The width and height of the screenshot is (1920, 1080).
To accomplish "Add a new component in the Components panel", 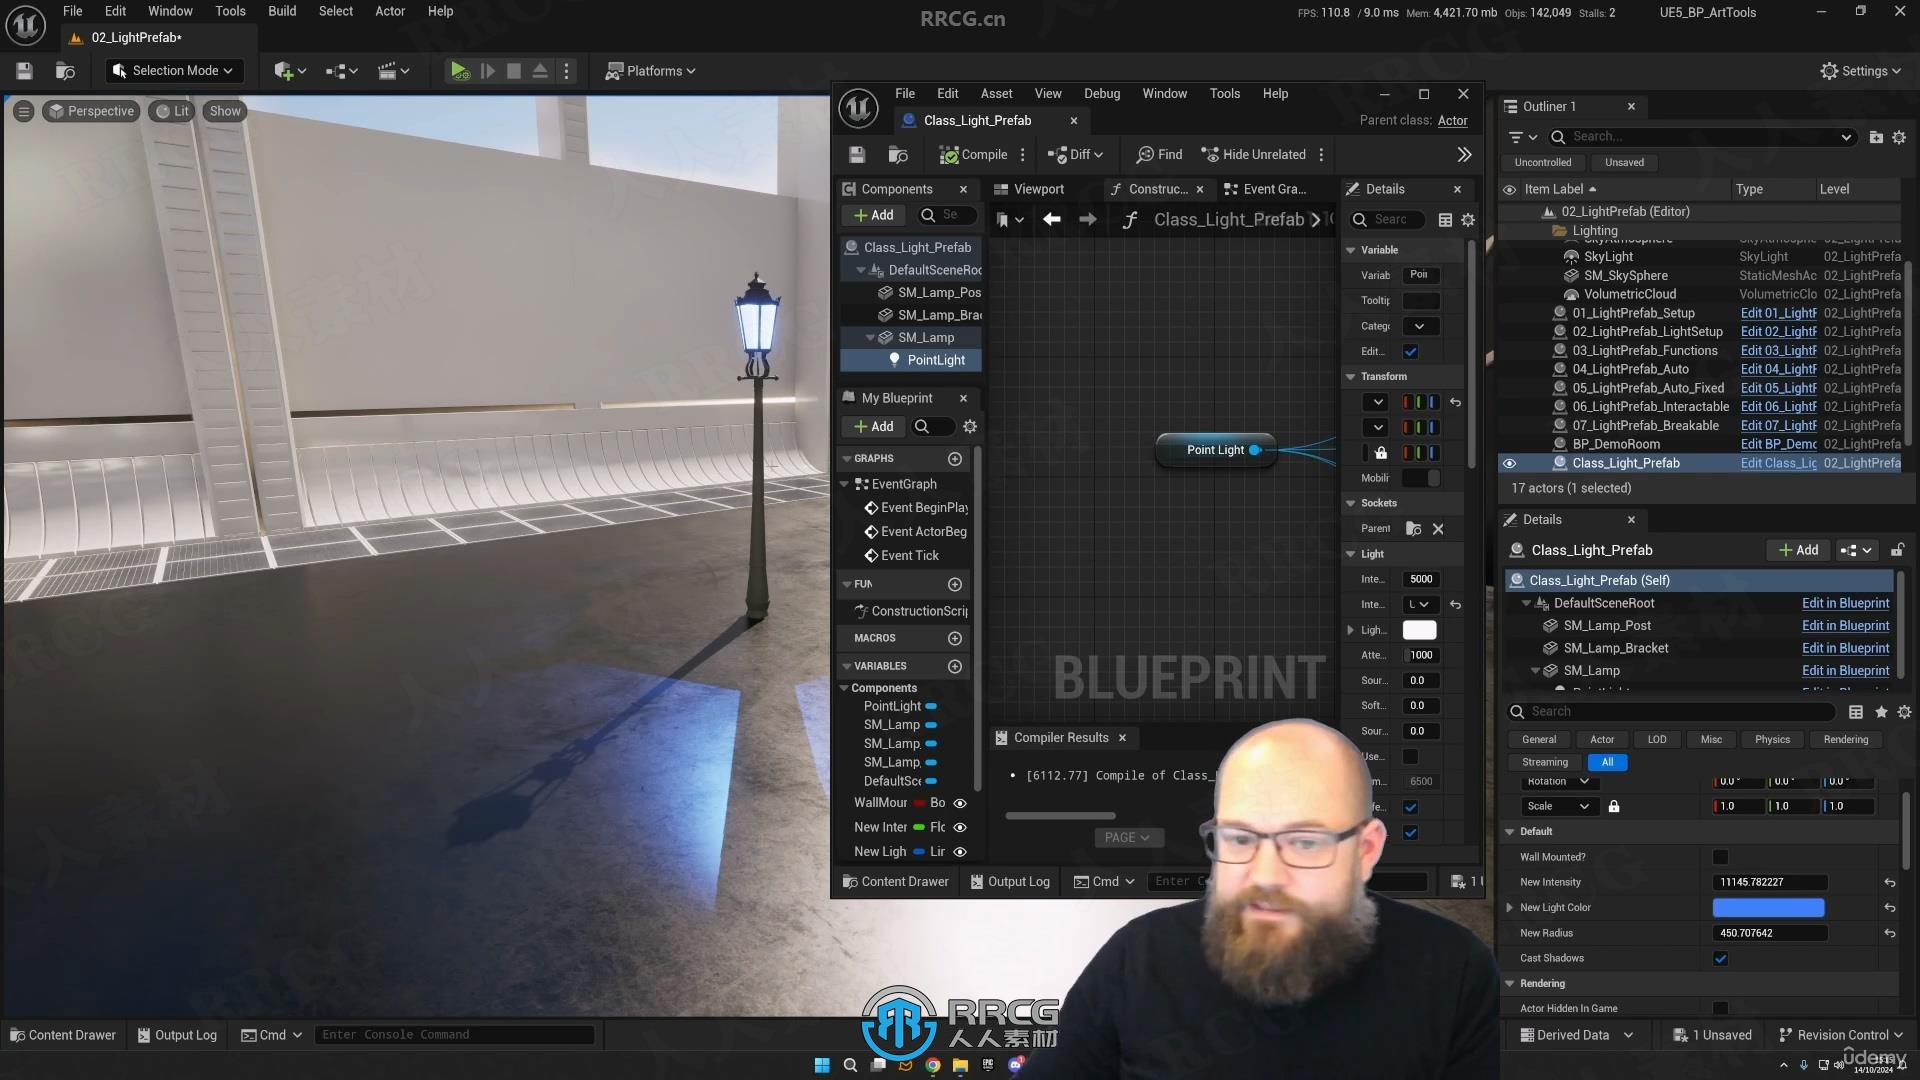I will point(873,215).
